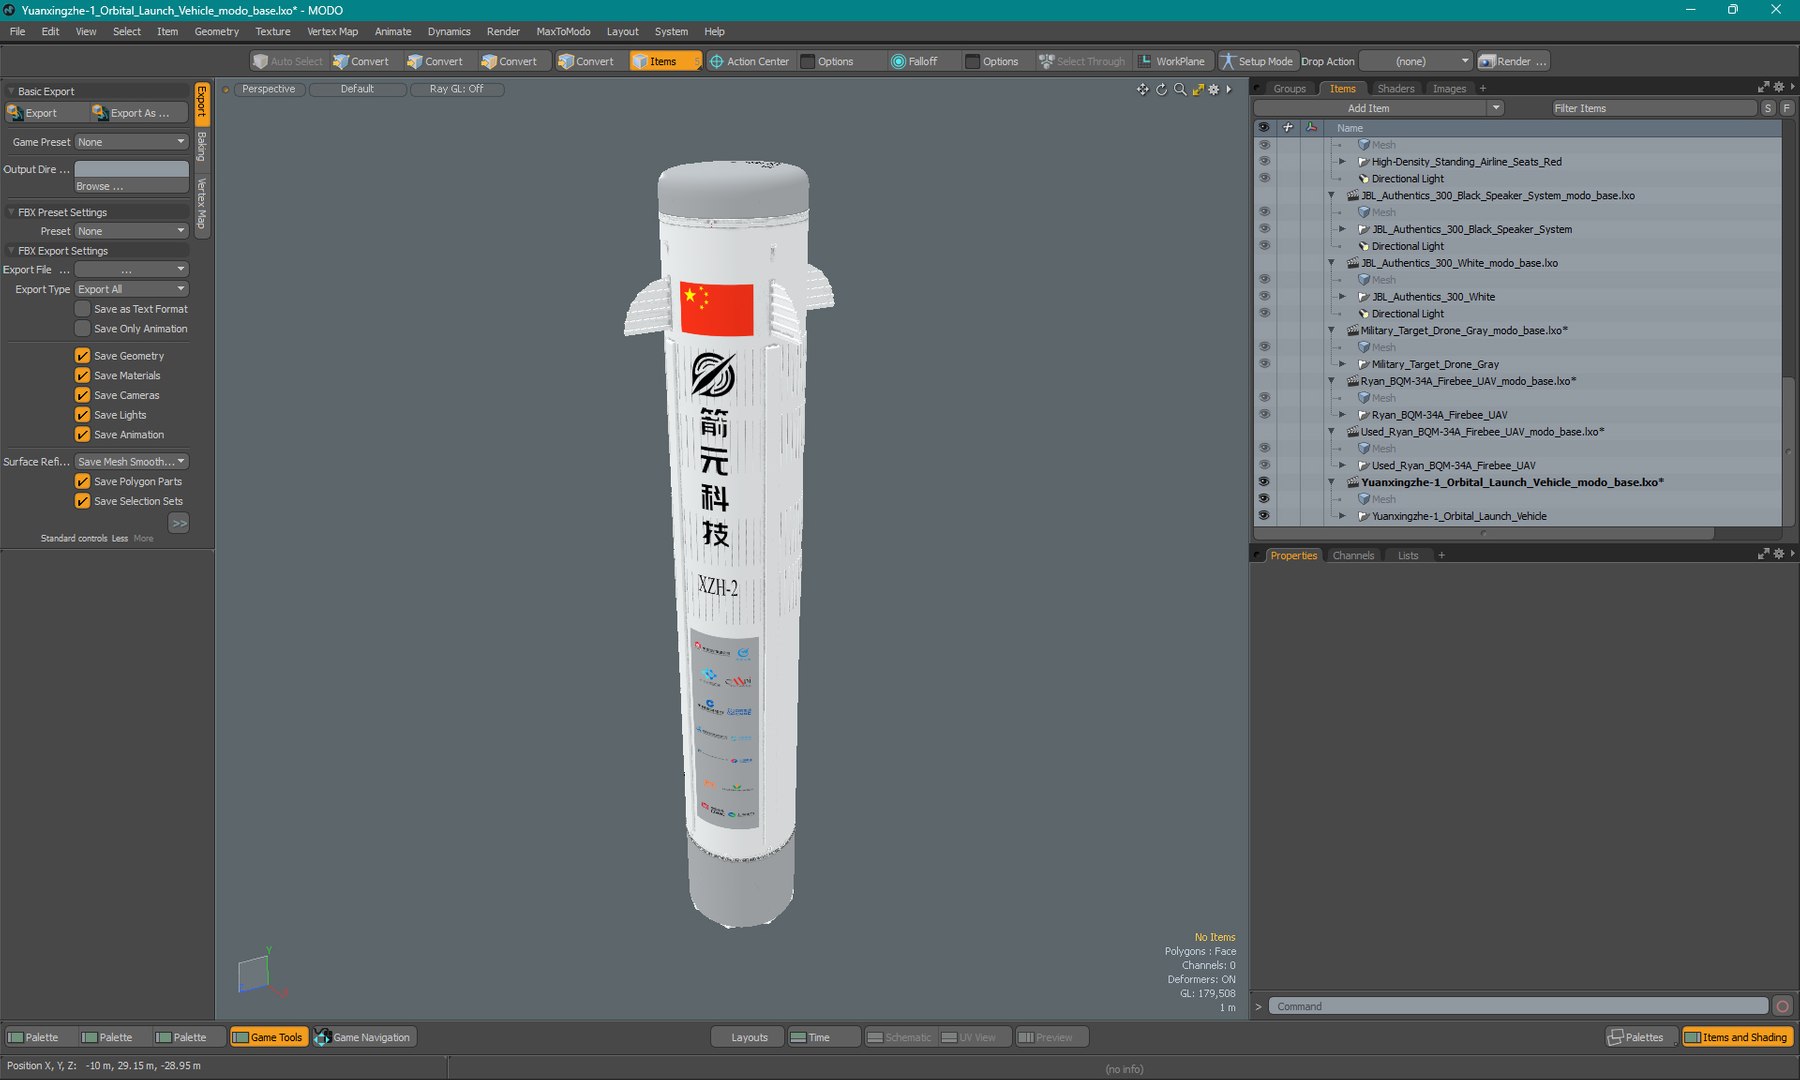Click the More standard controls link
The image size is (1800, 1080).
(144, 538)
